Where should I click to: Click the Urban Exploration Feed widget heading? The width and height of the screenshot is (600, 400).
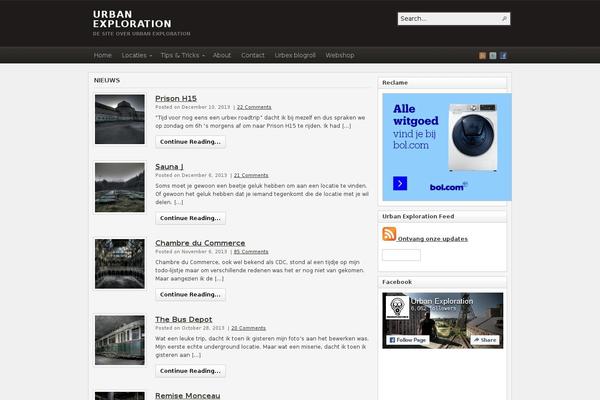pos(418,216)
